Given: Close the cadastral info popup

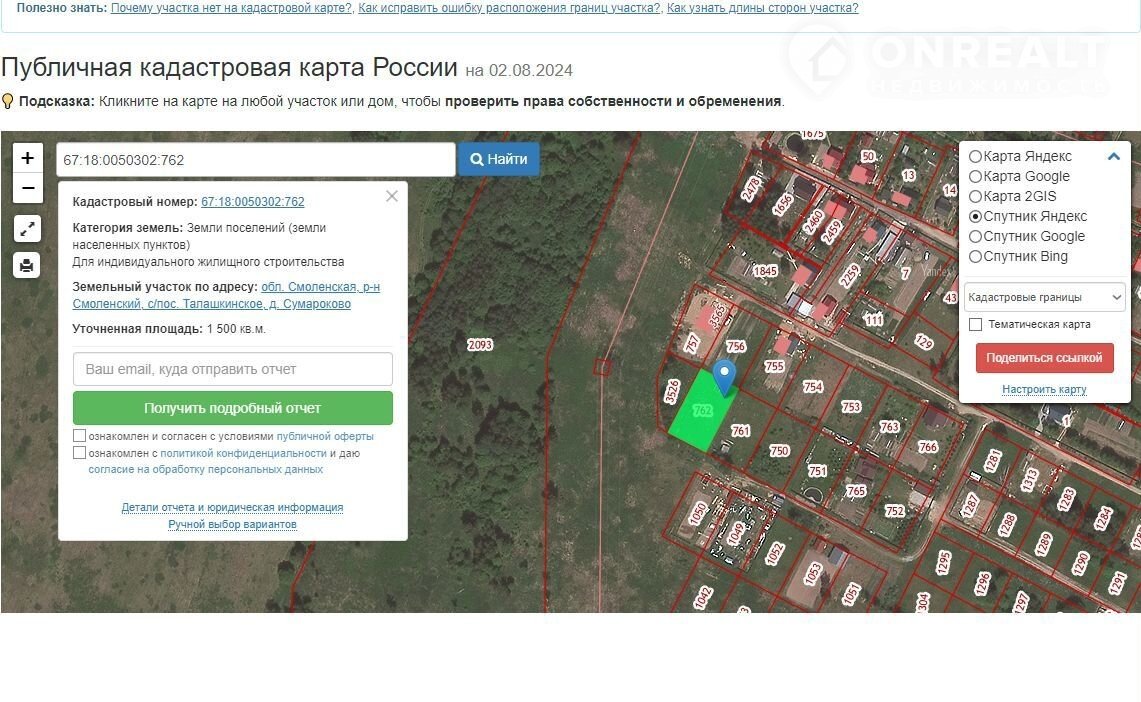Looking at the screenshot, I should pyautogui.click(x=392, y=196).
